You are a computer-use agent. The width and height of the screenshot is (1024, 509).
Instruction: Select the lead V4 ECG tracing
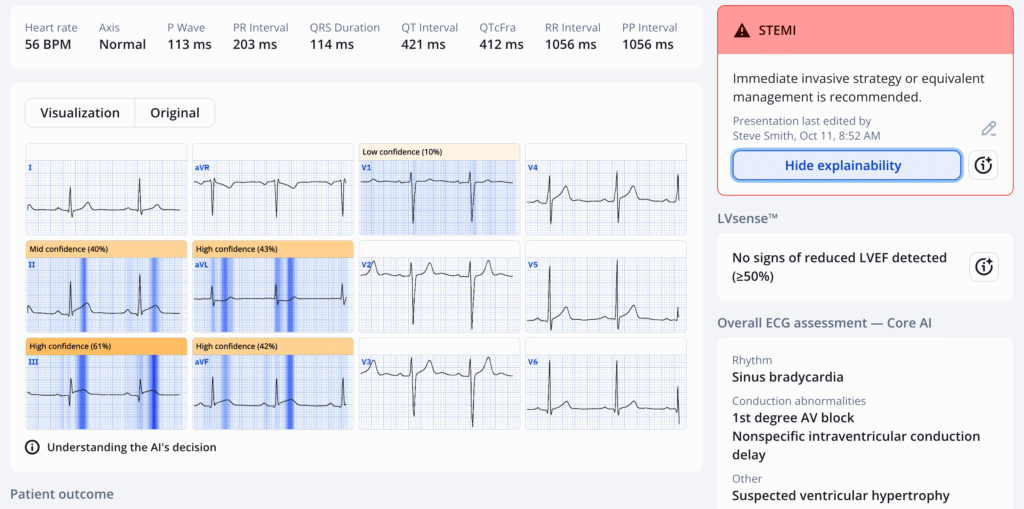(606, 190)
